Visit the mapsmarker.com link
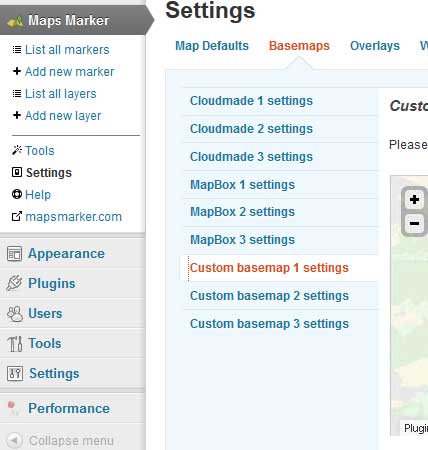This screenshot has height=450, width=428. coord(73,217)
